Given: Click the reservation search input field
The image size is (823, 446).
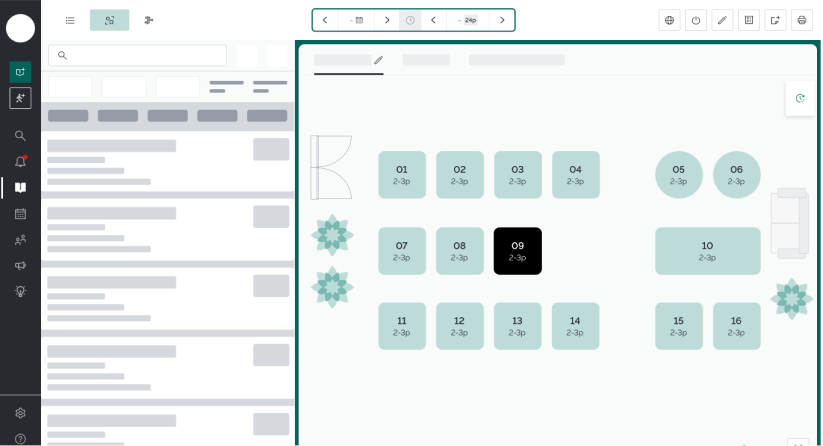Looking at the screenshot, I should click(138, 55).
